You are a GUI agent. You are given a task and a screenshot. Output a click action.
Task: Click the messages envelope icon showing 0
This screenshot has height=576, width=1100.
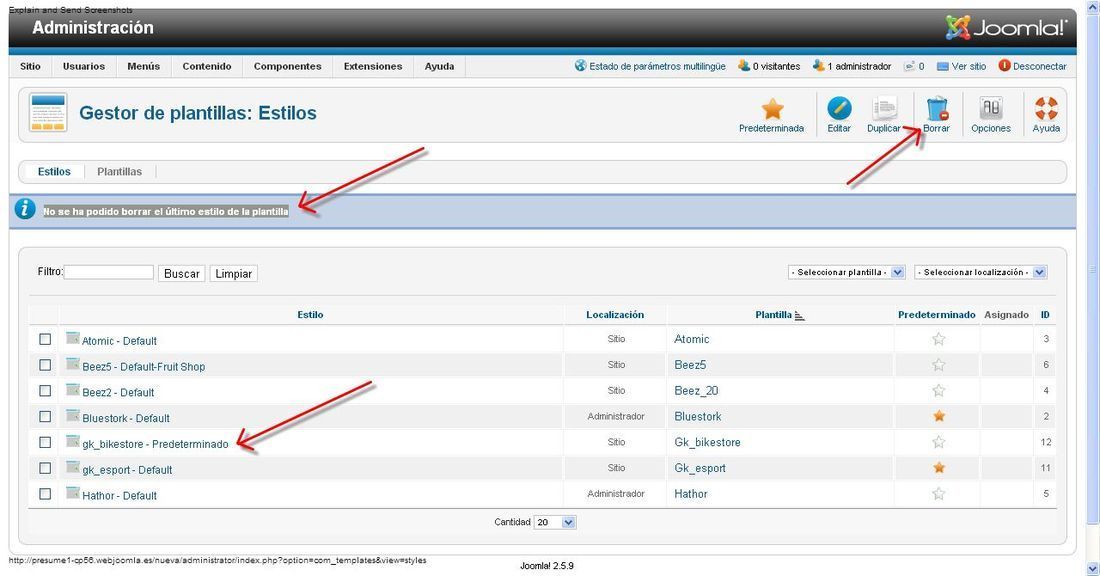pyautogui.click(x=909, y=66)
